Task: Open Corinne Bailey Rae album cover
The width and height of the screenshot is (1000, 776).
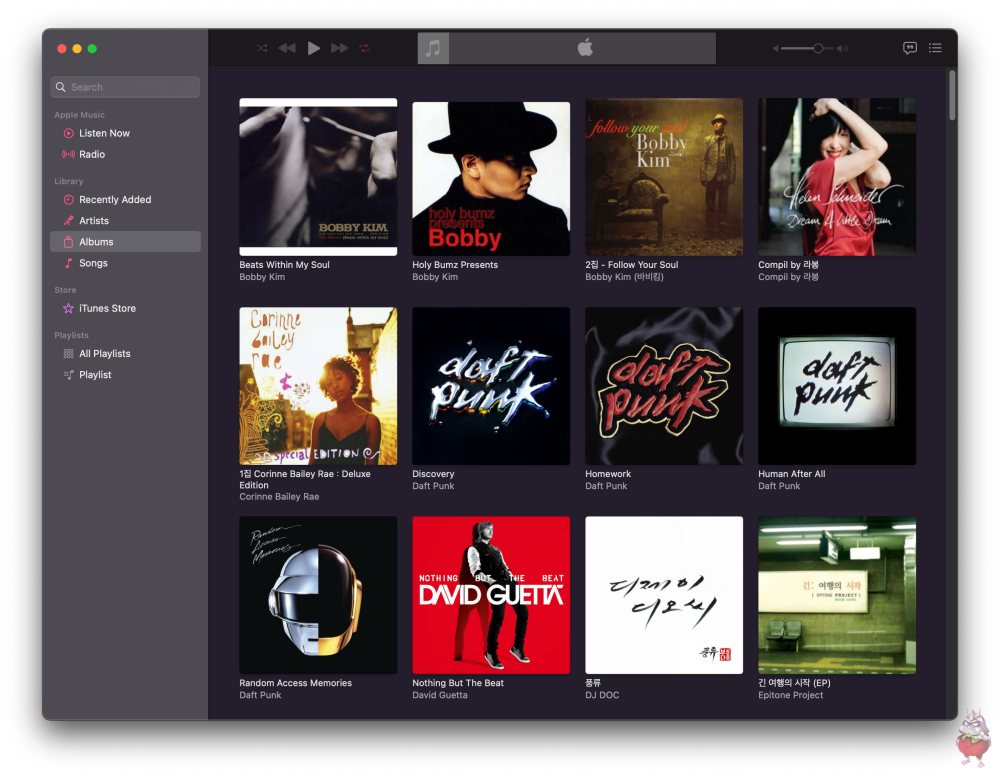Action: coord(318,386)
